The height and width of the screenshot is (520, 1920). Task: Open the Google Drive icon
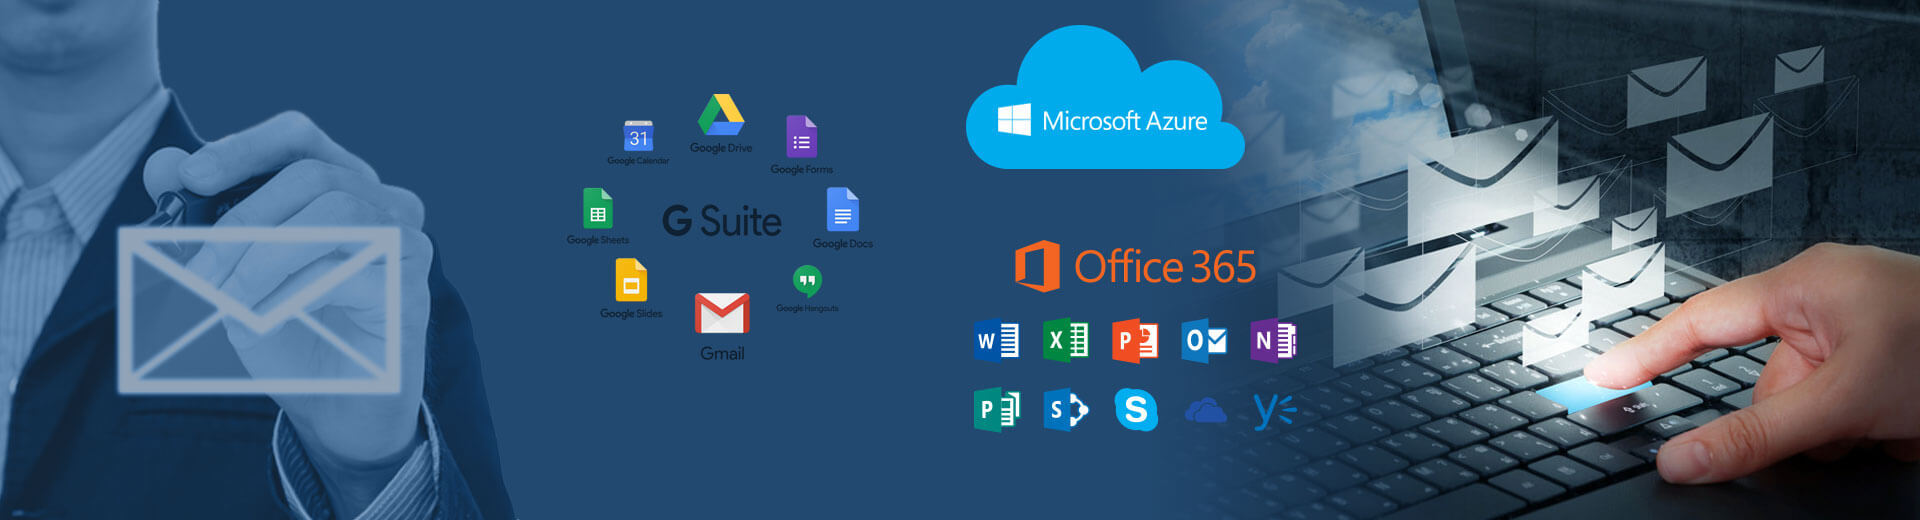coord(721,115)
